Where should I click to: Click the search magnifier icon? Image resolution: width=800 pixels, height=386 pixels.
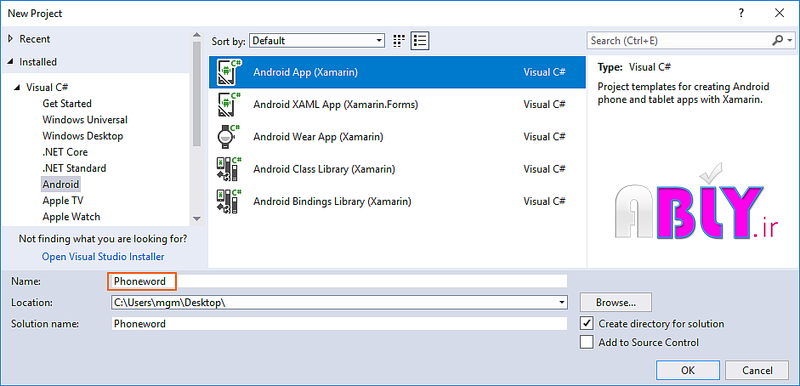(x=778, y=40)
